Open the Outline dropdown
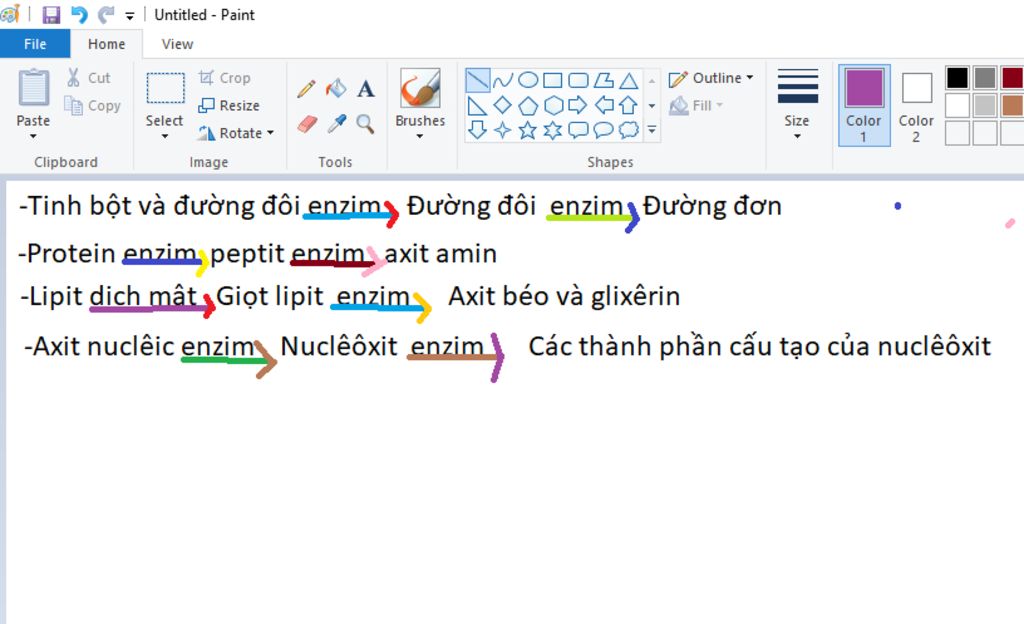 pyautogui.click(x=711, y=78)
